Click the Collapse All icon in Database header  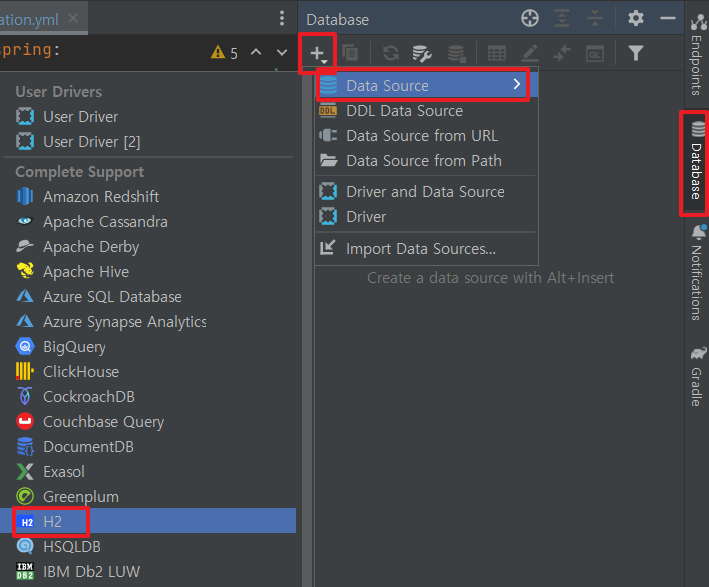point(595,19)
